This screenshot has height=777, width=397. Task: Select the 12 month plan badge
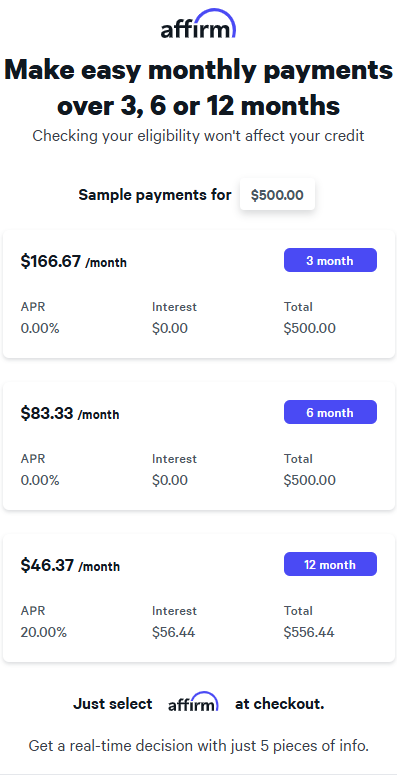coord(330,564)
